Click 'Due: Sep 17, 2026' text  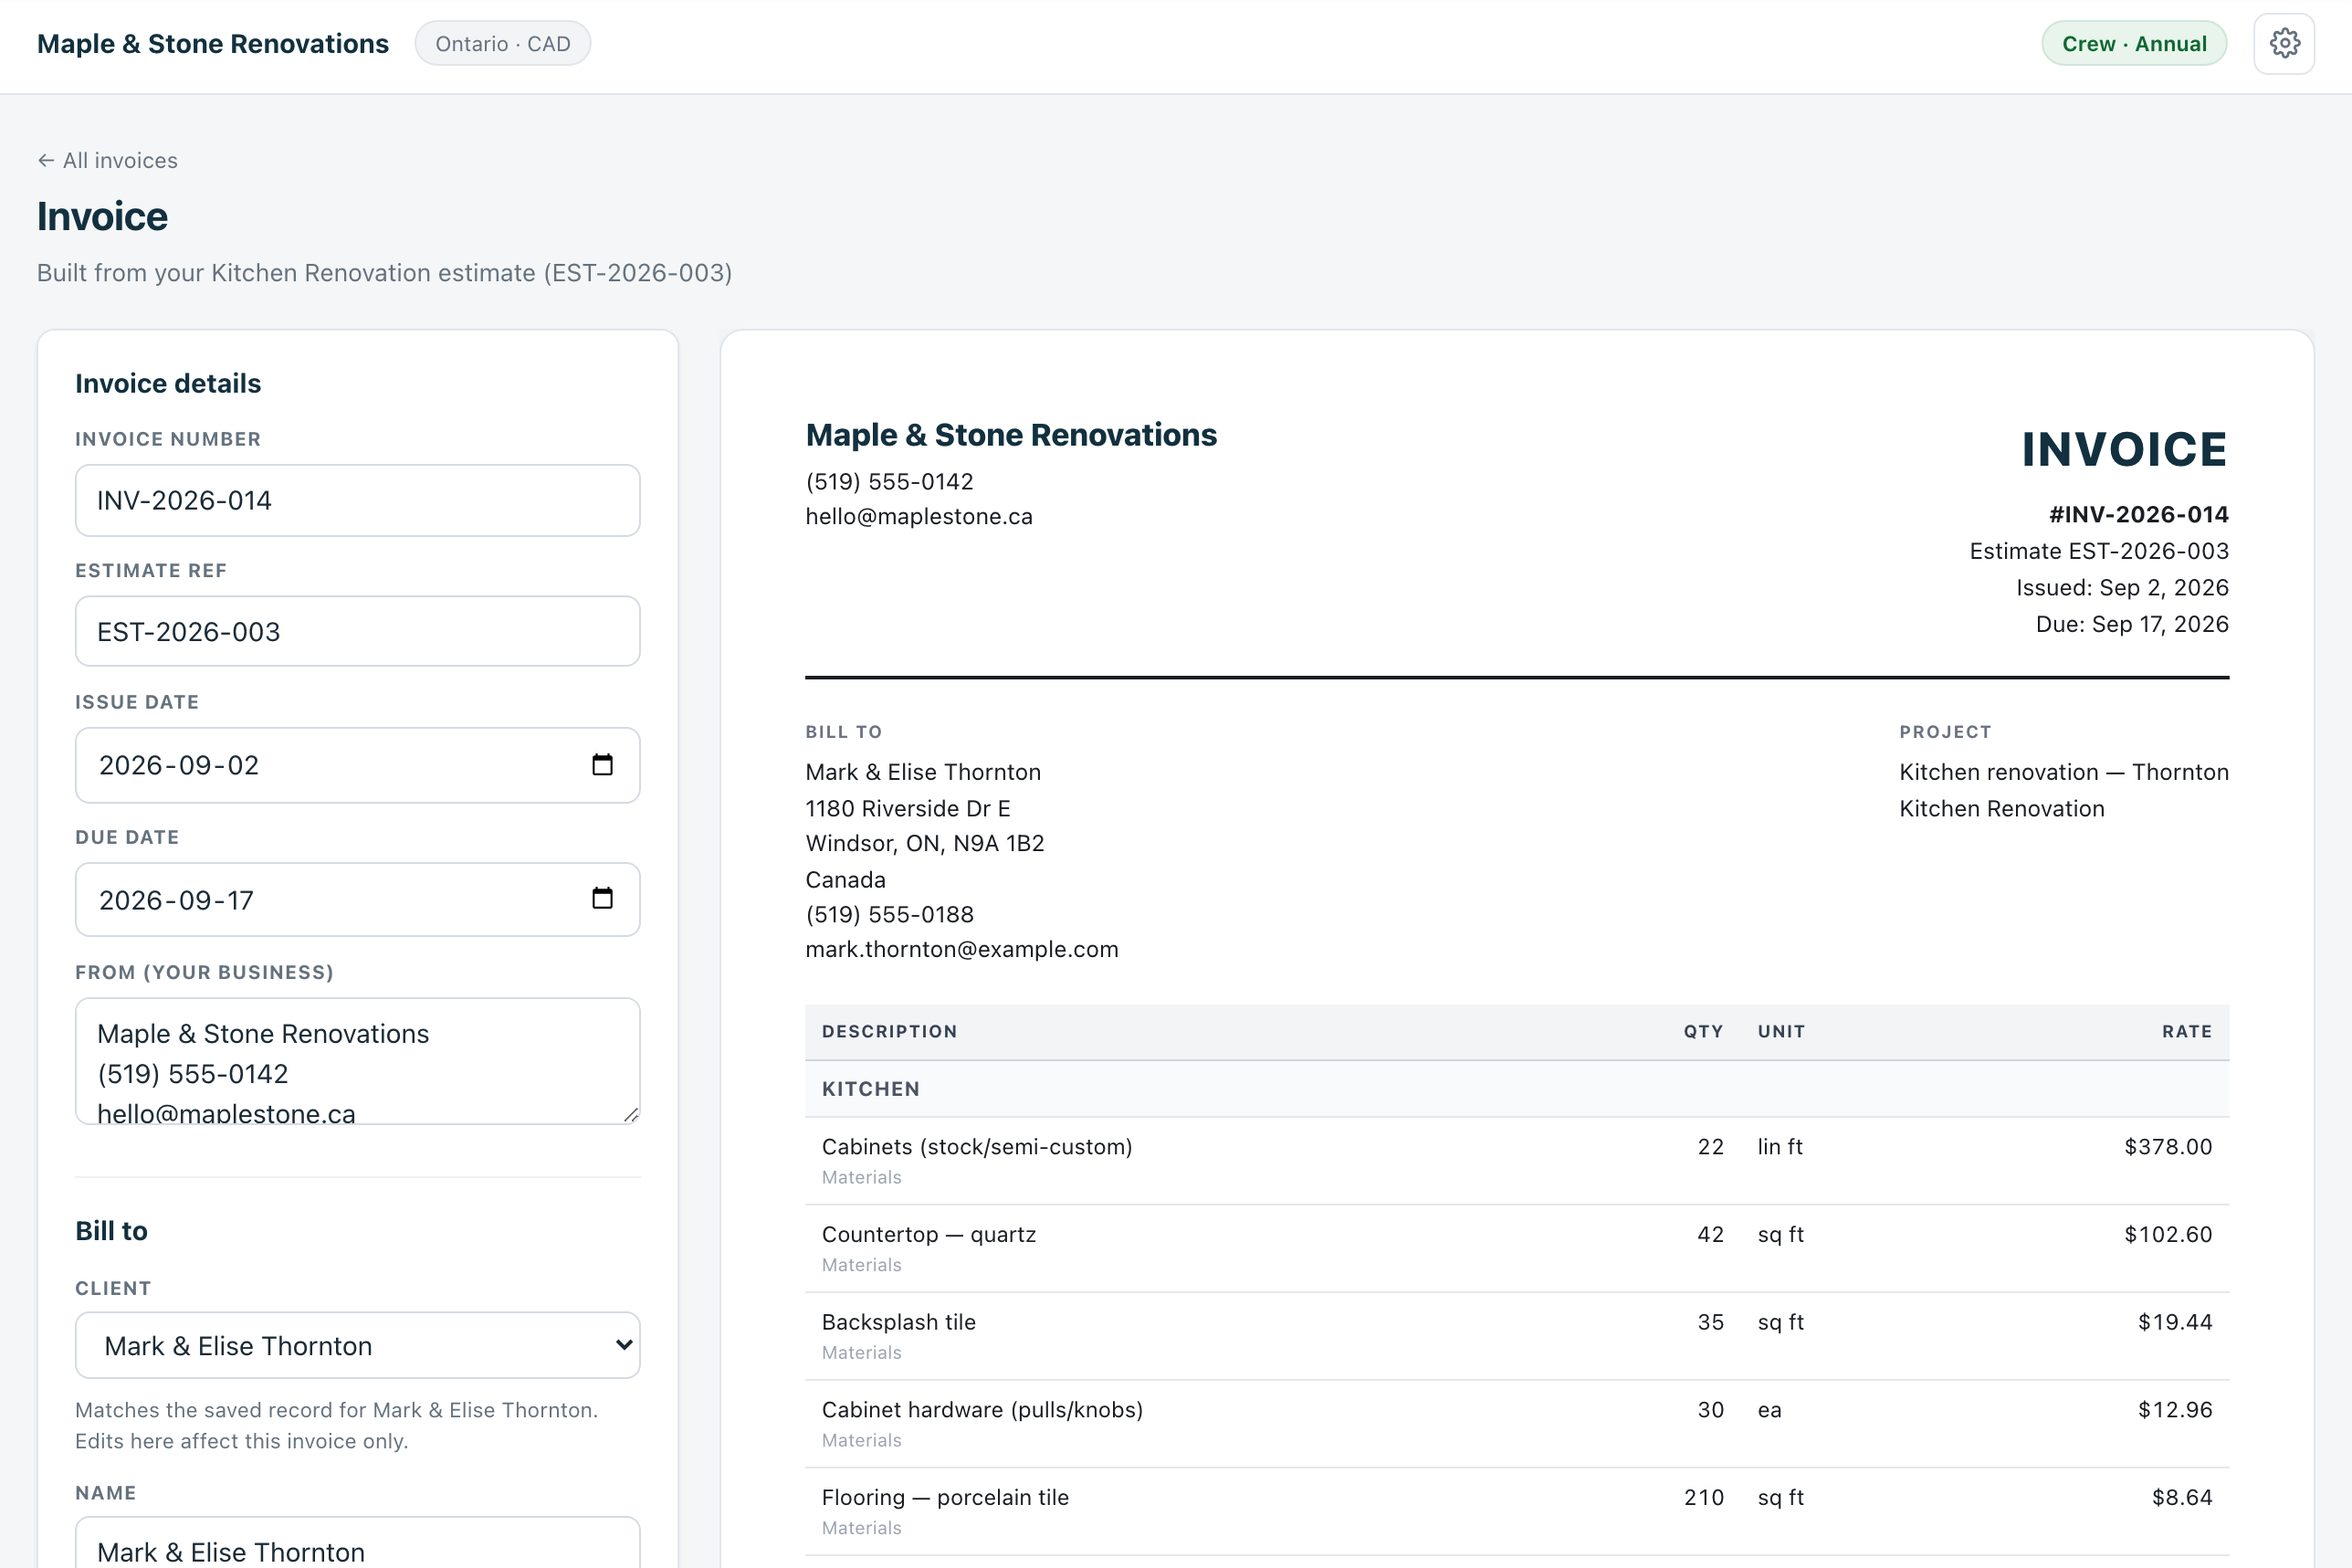click(x=2132, y=624)
